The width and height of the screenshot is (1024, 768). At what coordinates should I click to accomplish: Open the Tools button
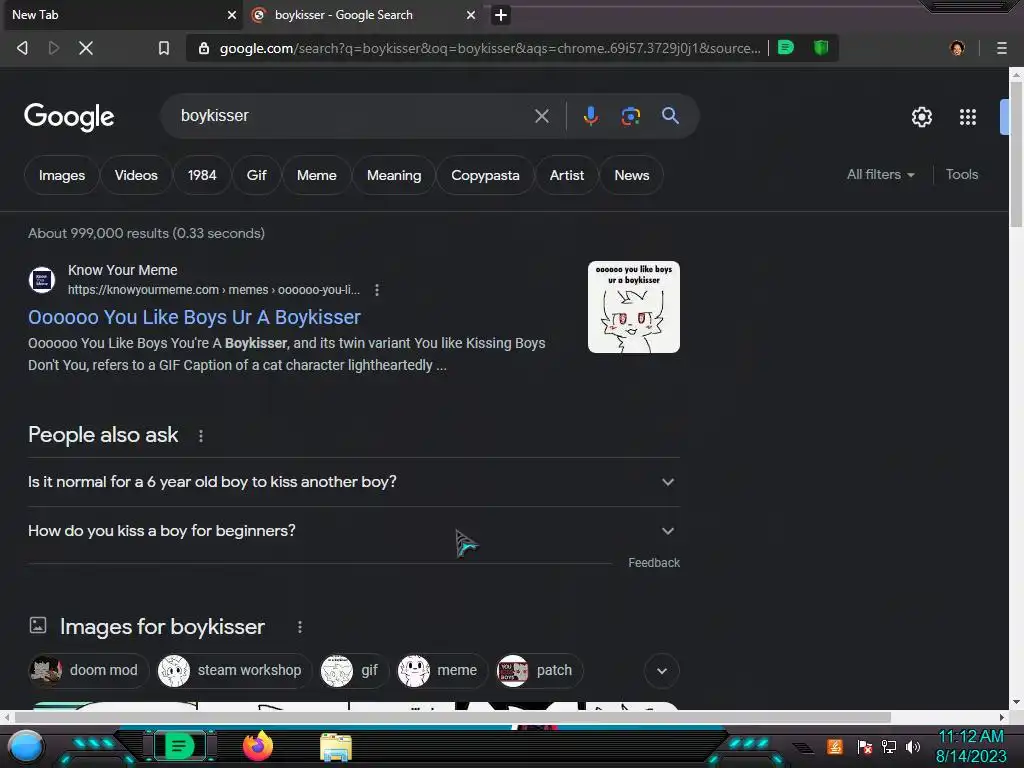(961, 174)
